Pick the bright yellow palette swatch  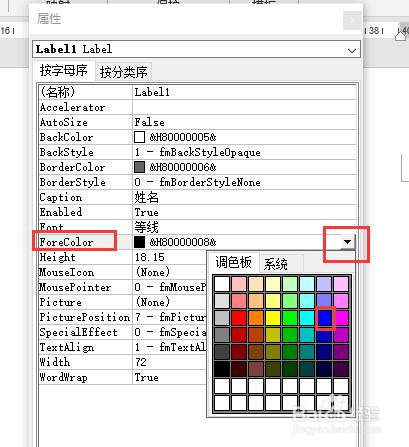click(x=273, y=318)
